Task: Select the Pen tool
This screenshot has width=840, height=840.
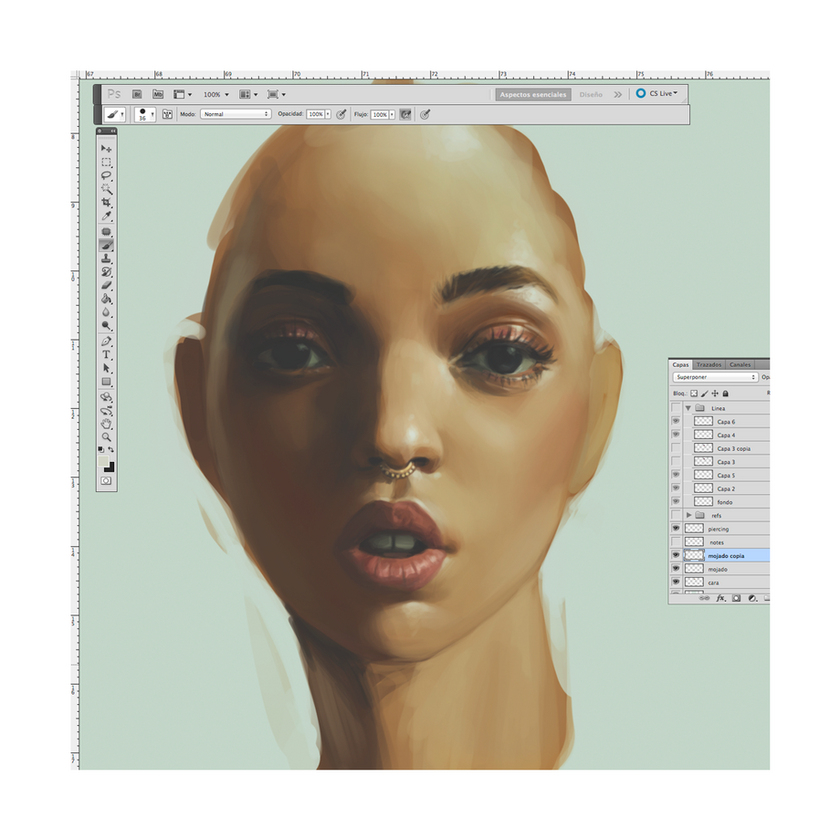Action: [106, 341]
